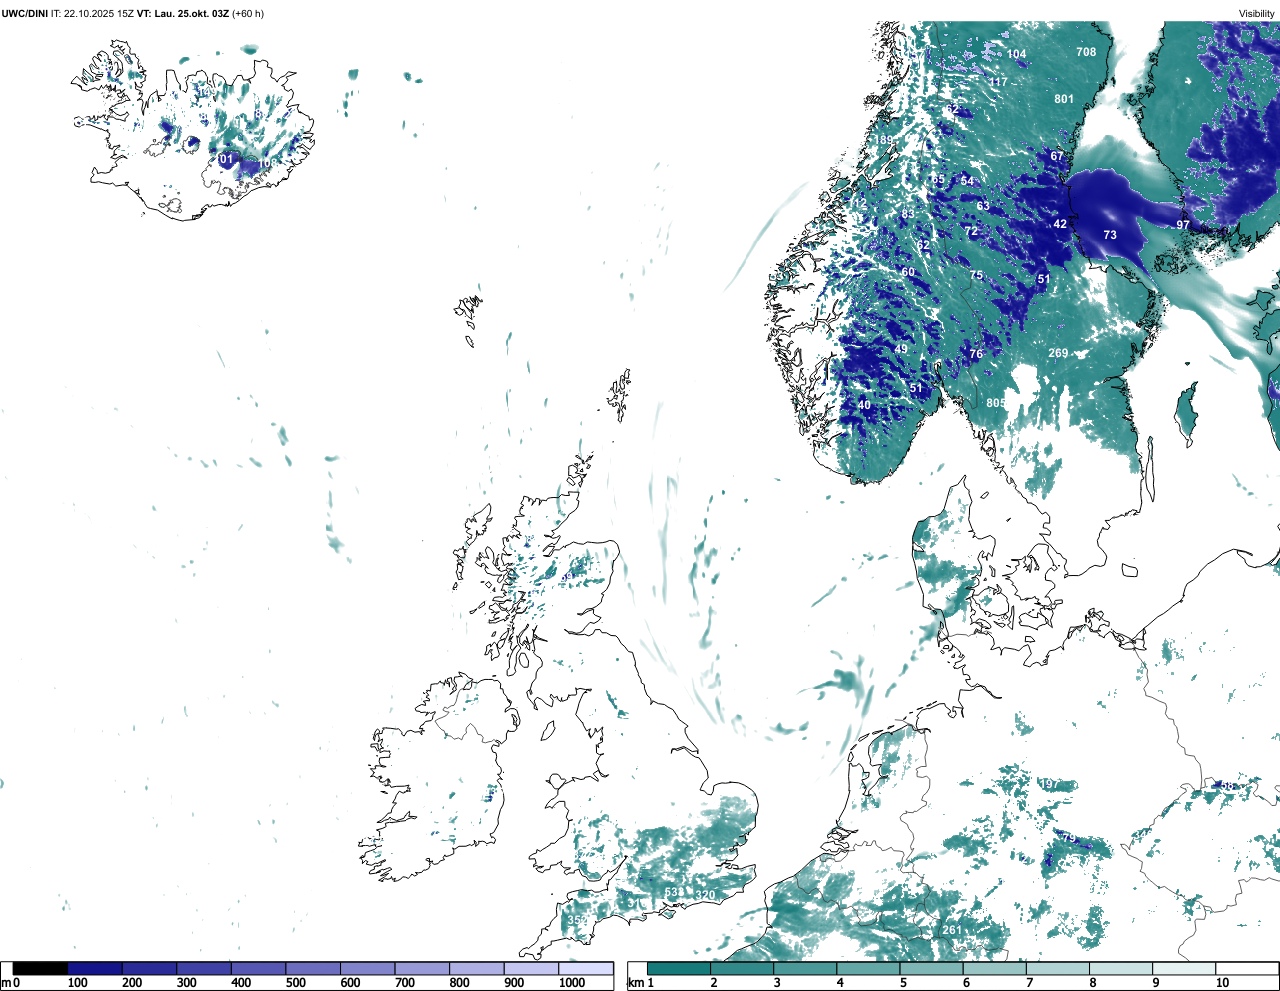Click the '49' value in southern Norway
The width and height of the screenshot is (1280, 991).
(901, 349)
